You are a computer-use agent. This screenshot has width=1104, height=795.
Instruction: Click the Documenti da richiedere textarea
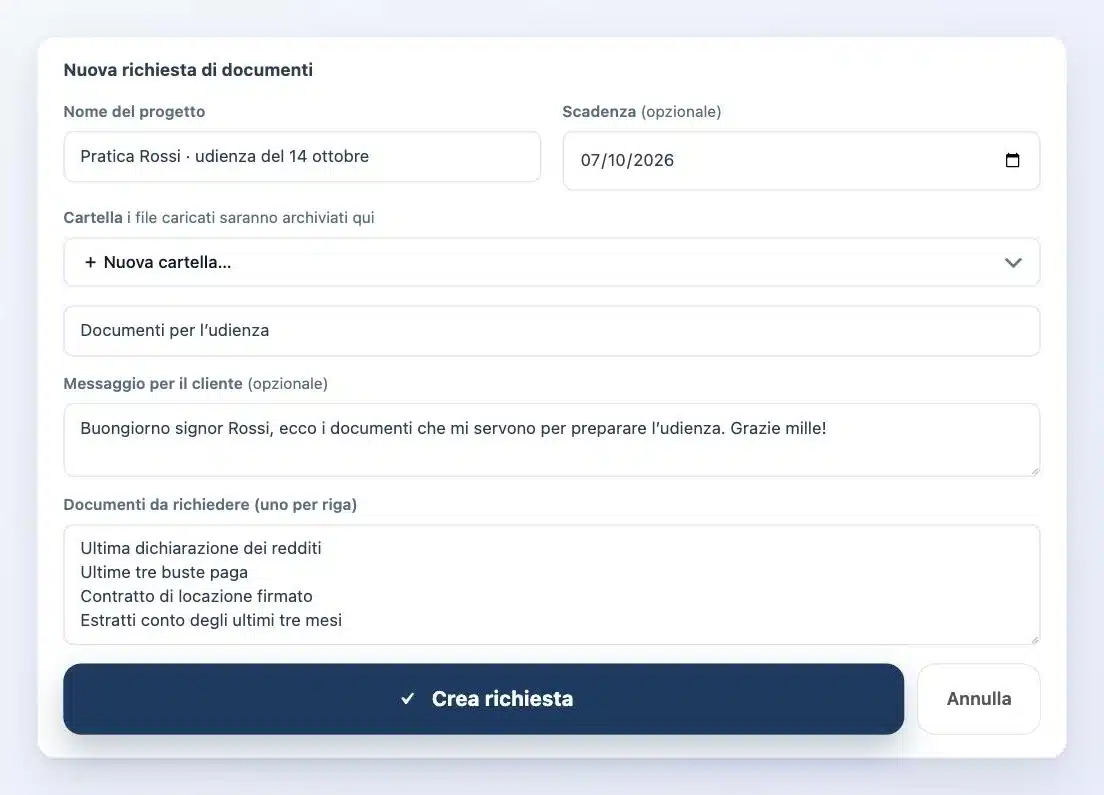click(551, 584)
